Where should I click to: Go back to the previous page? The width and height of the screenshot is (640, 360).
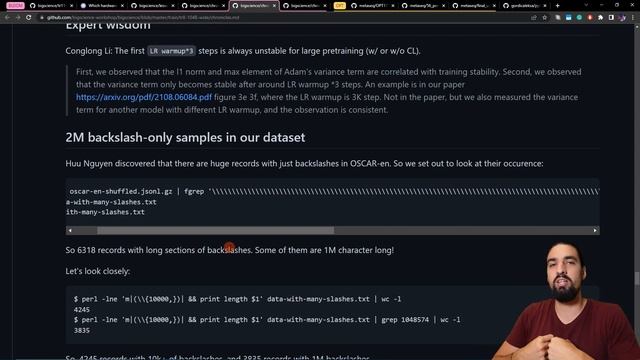[x=7, y=18]
